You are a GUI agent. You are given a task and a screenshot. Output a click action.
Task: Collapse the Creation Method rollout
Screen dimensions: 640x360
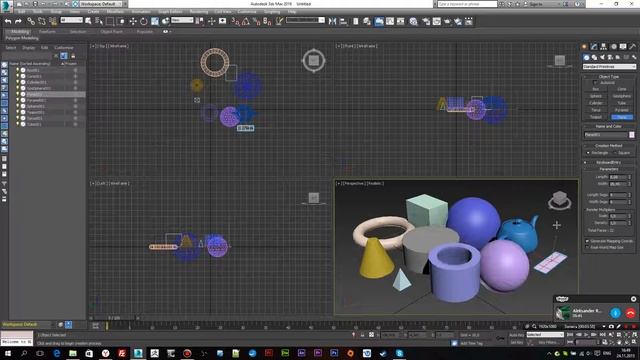609,146
